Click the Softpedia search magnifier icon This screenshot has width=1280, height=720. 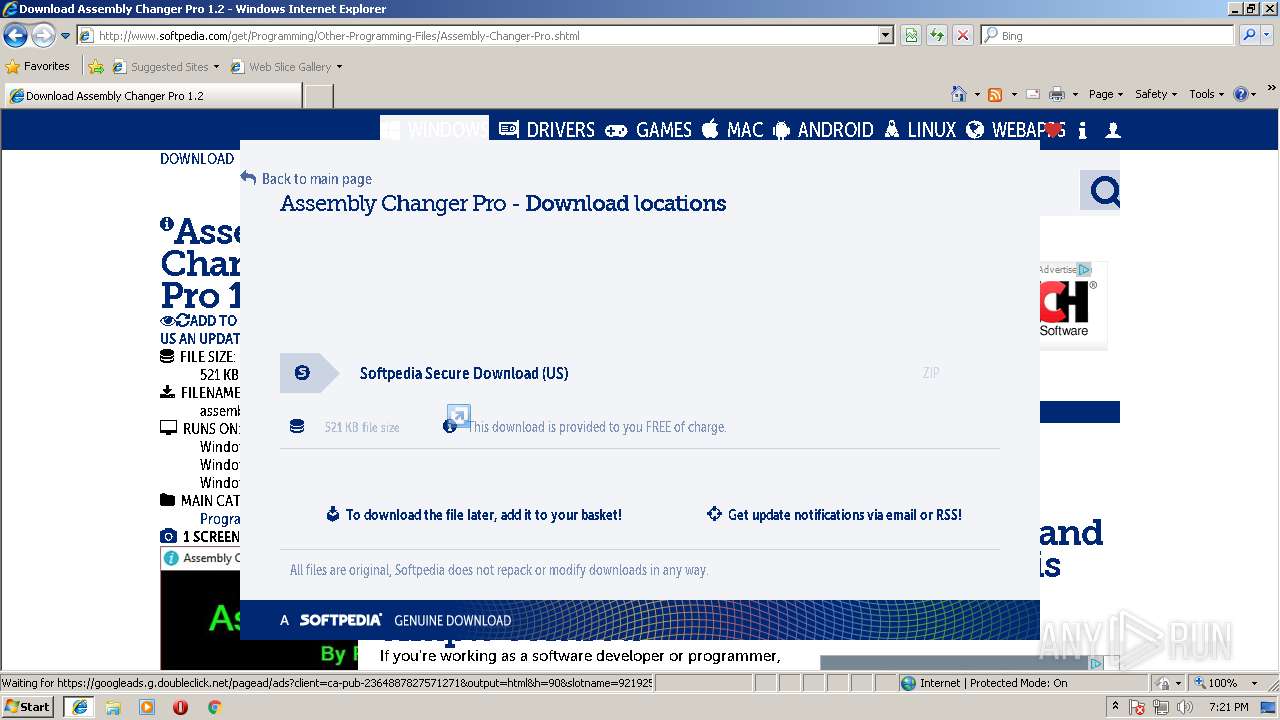click(1103, 190)
